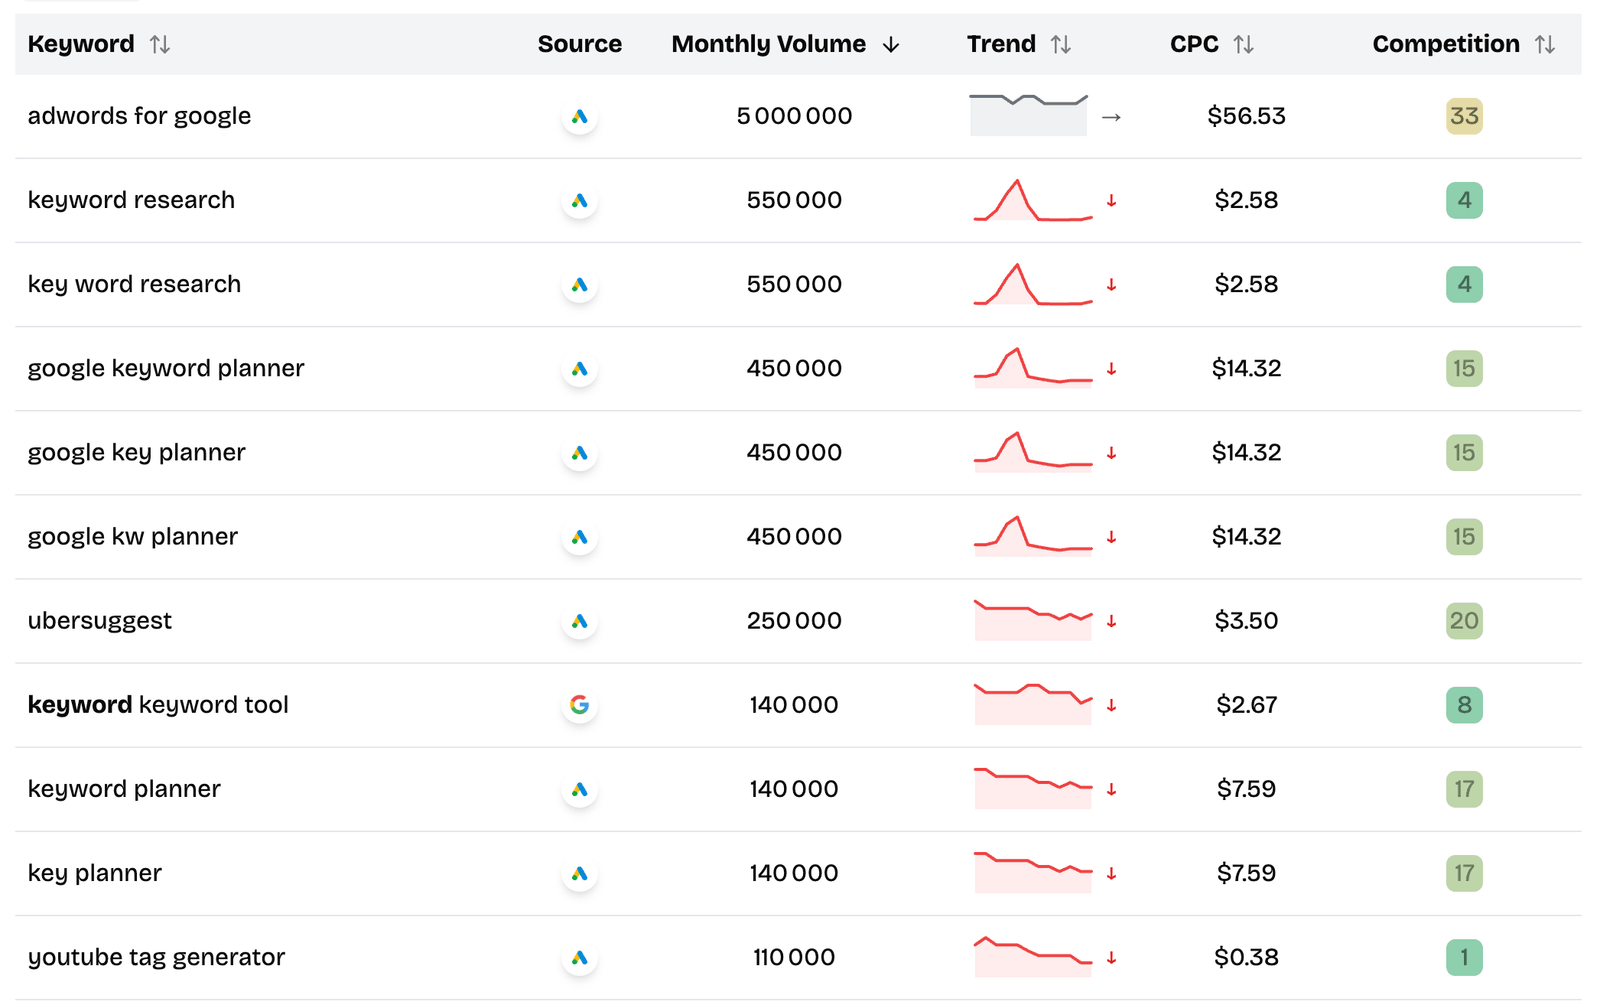This screenshot has height=1008, width=1600.
Task: Click Google Ads source icon for keyword research
Action: click(579, 200)
